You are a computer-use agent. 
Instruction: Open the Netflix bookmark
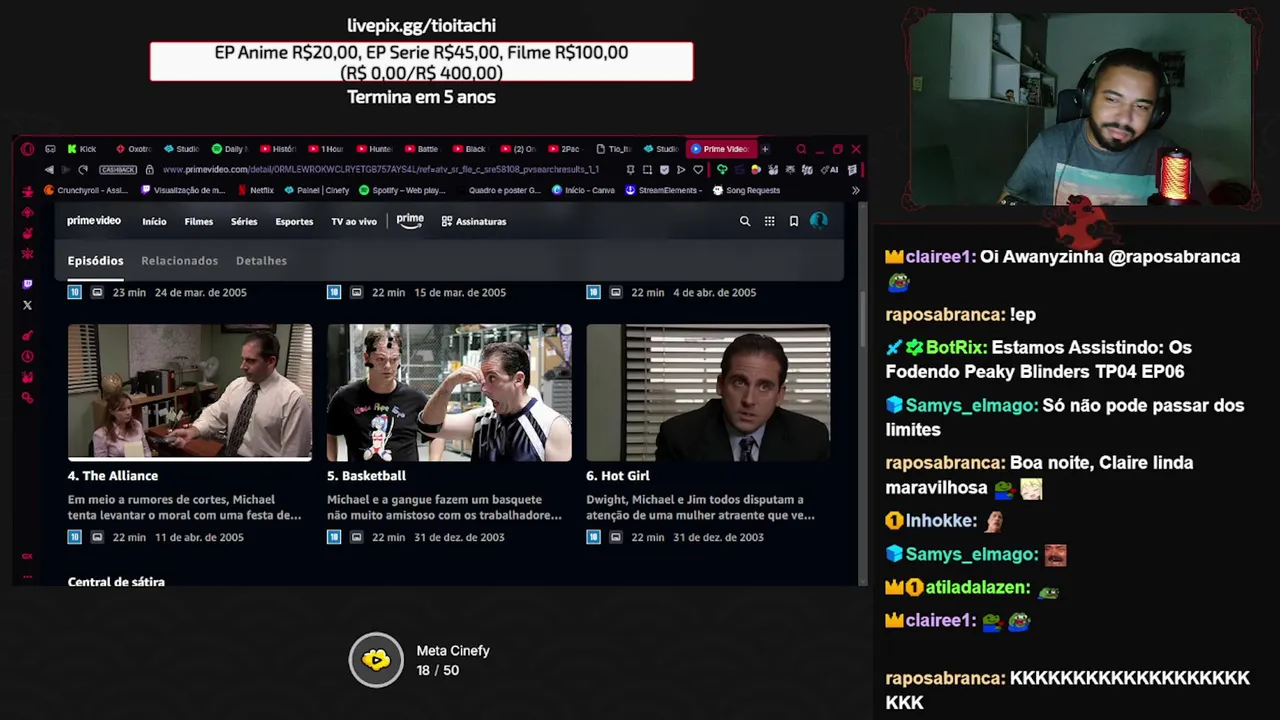coord(255,190)
